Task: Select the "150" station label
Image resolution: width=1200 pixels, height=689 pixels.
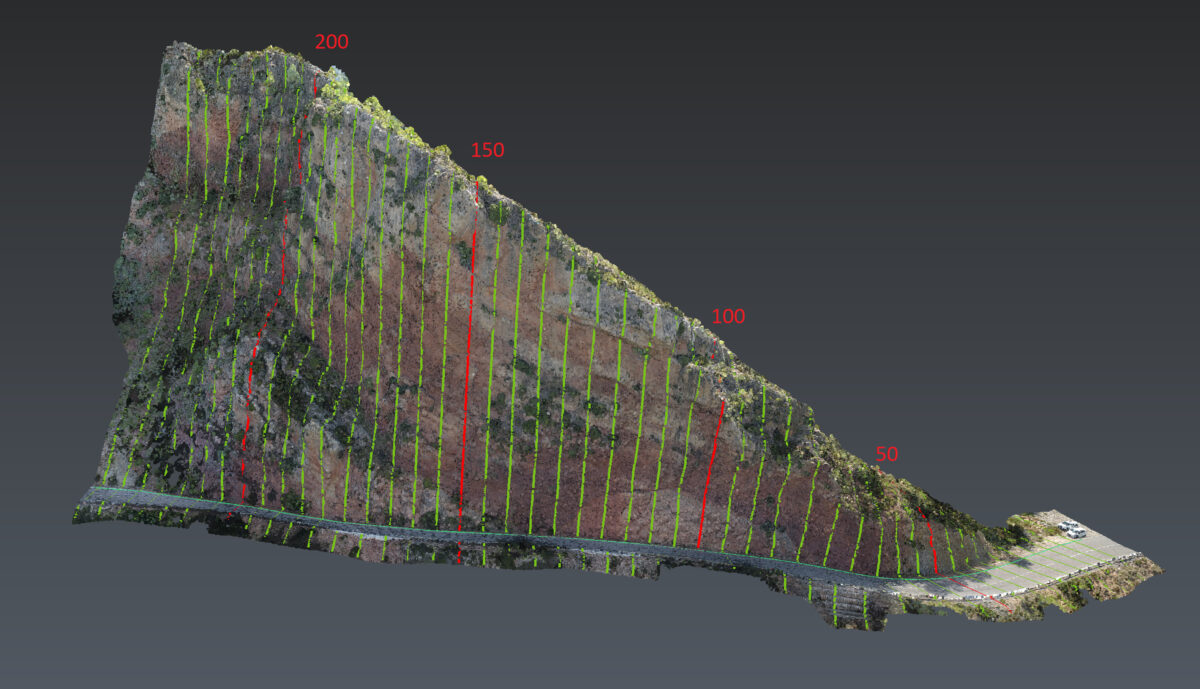Action: pos(487,151)
